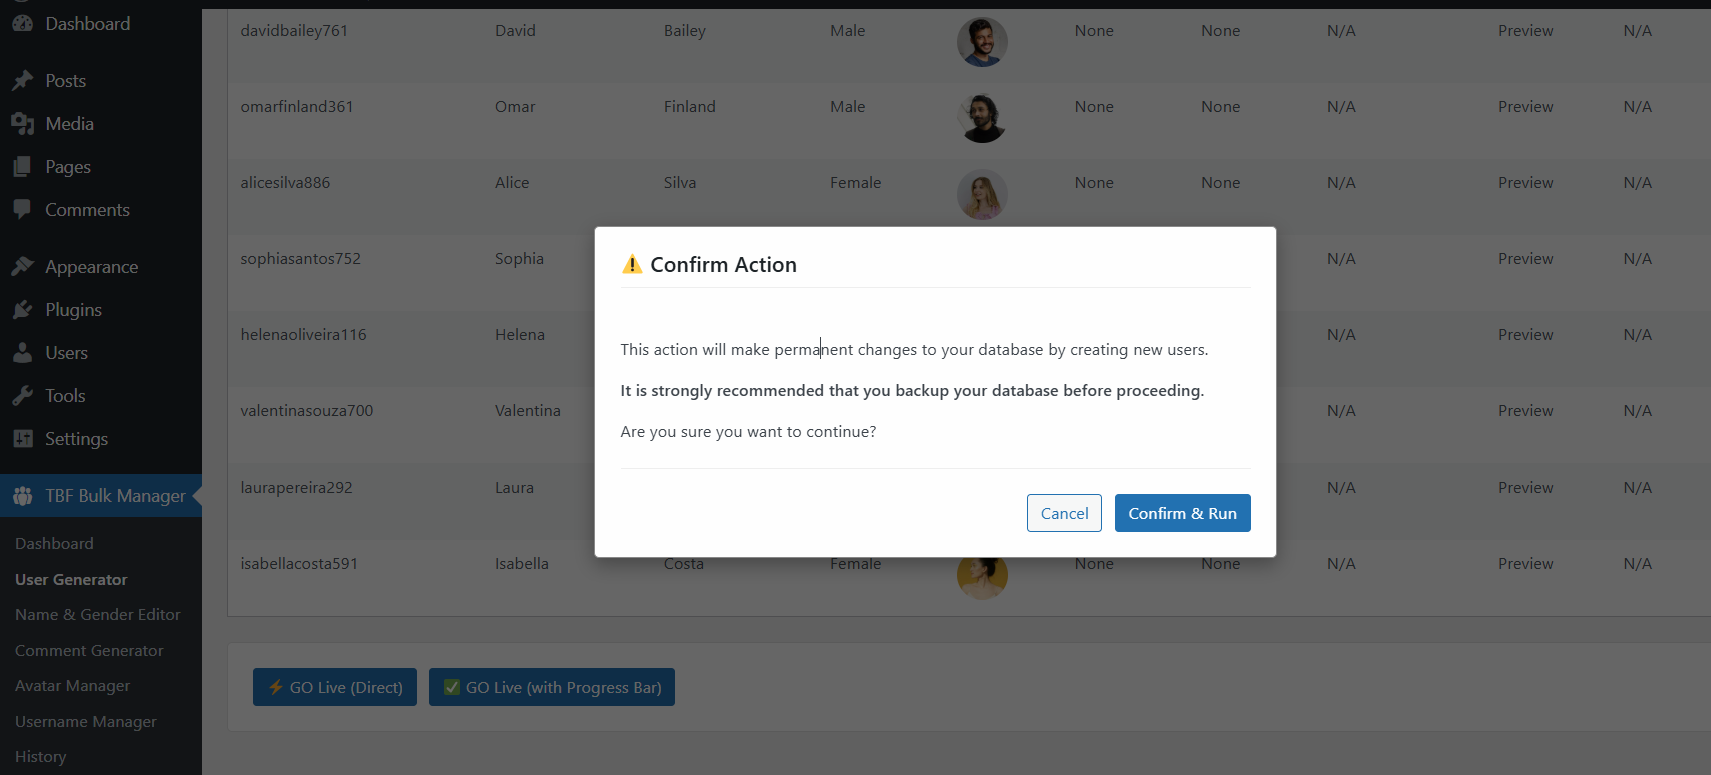Click GO Live (with Progress Bar)
The width and height of the screenshot is (1711, 775).
[x=552, y=687]
